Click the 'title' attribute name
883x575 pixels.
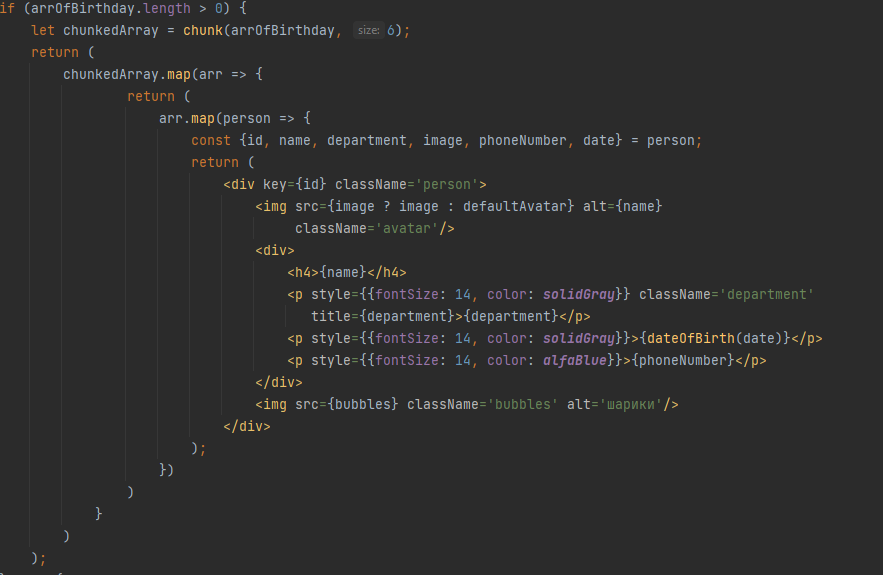pyautogui.click(x=331, y=316)
